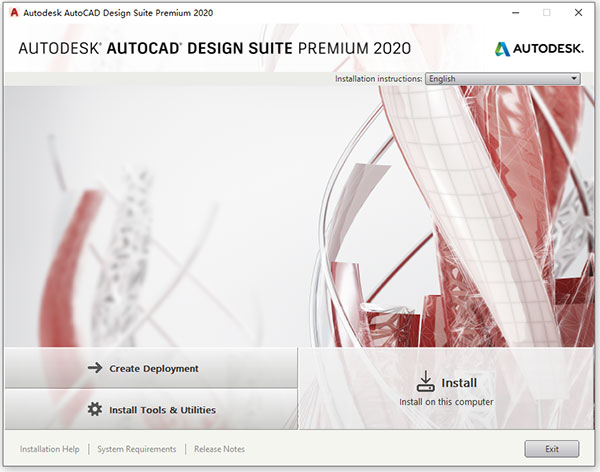Minimize the installer window
The image size is (600, 472).
point(516,13)
